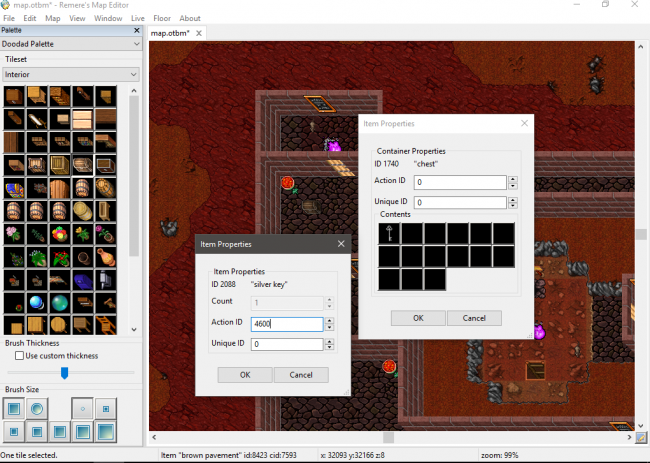Decrease silver key Action ID with down arrow

tap(330, 327)
